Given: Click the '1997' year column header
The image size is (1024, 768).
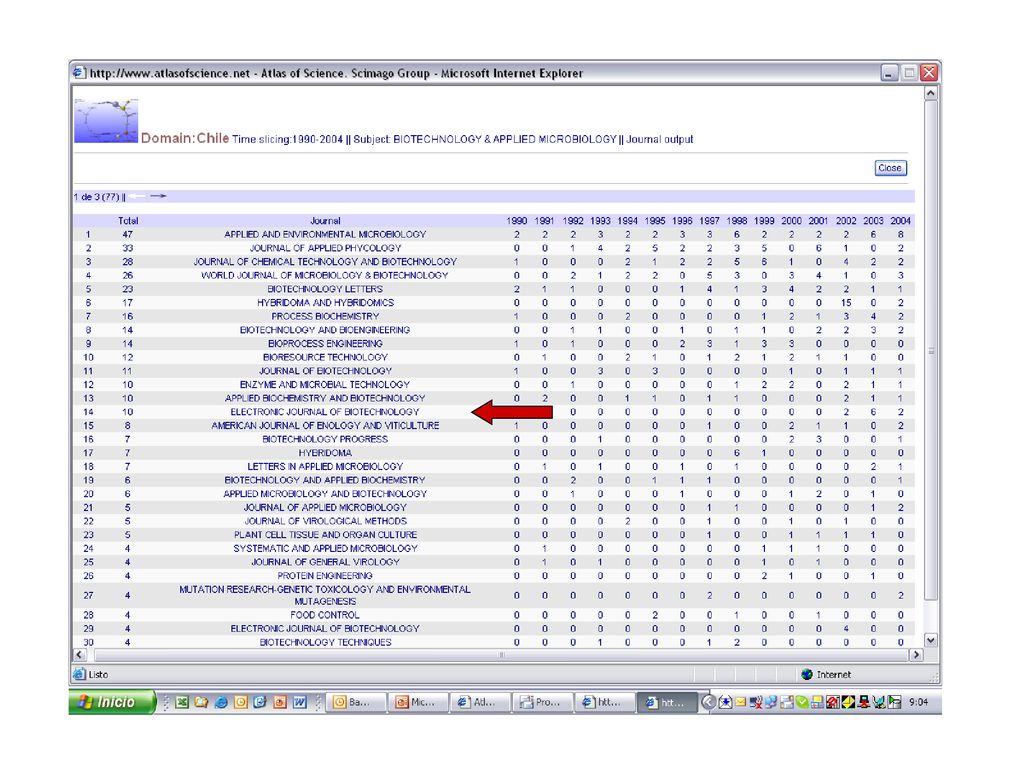Looking at the screenshot, I should click(x=709, y=221).
